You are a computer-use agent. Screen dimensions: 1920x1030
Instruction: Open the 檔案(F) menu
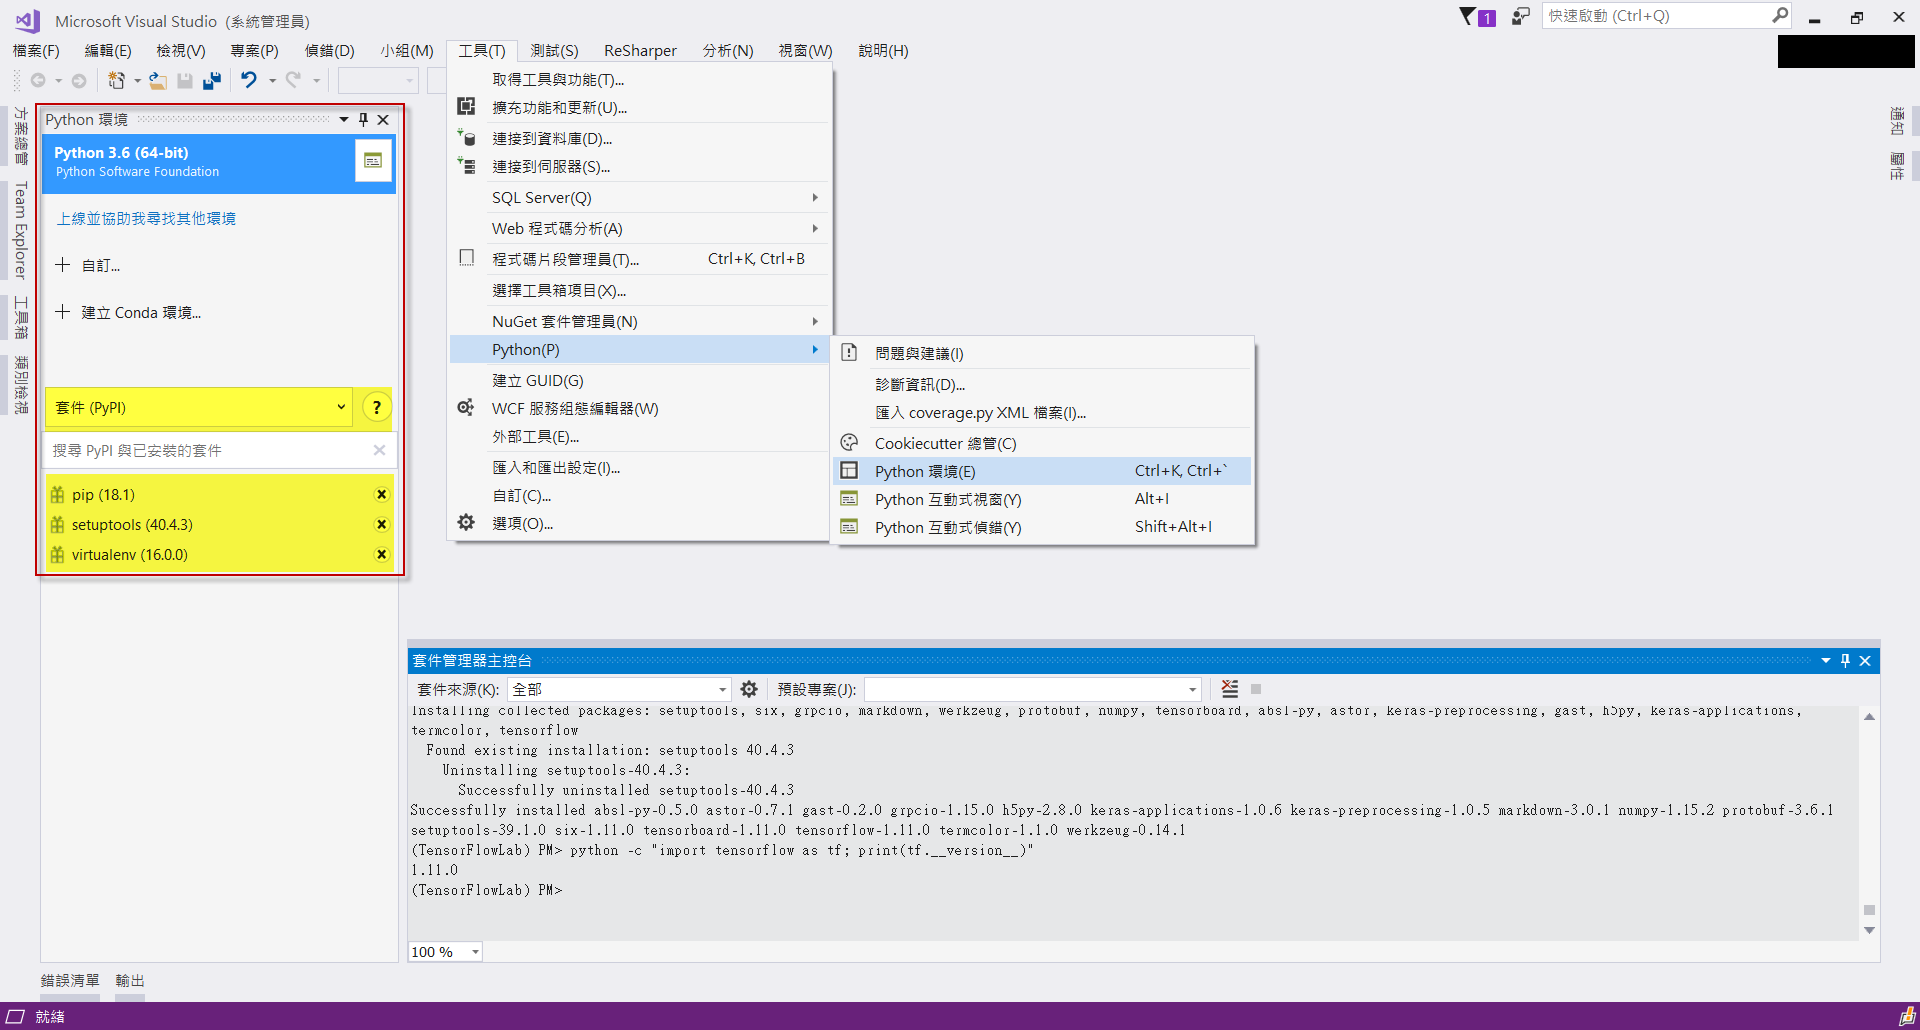(x=36, y=50)
